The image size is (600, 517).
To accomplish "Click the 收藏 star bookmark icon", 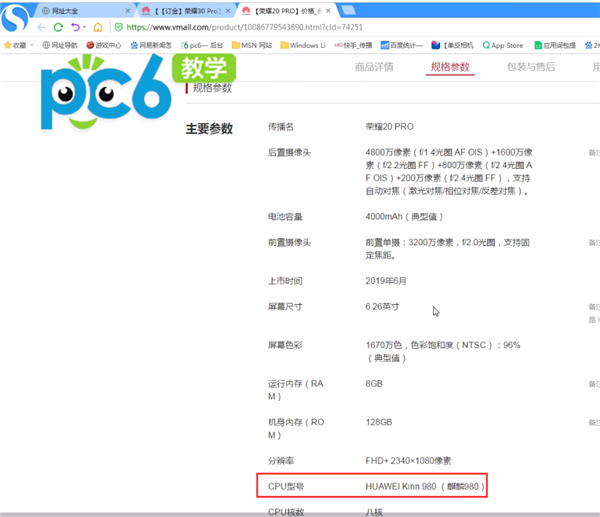I will tap(7, 45).
